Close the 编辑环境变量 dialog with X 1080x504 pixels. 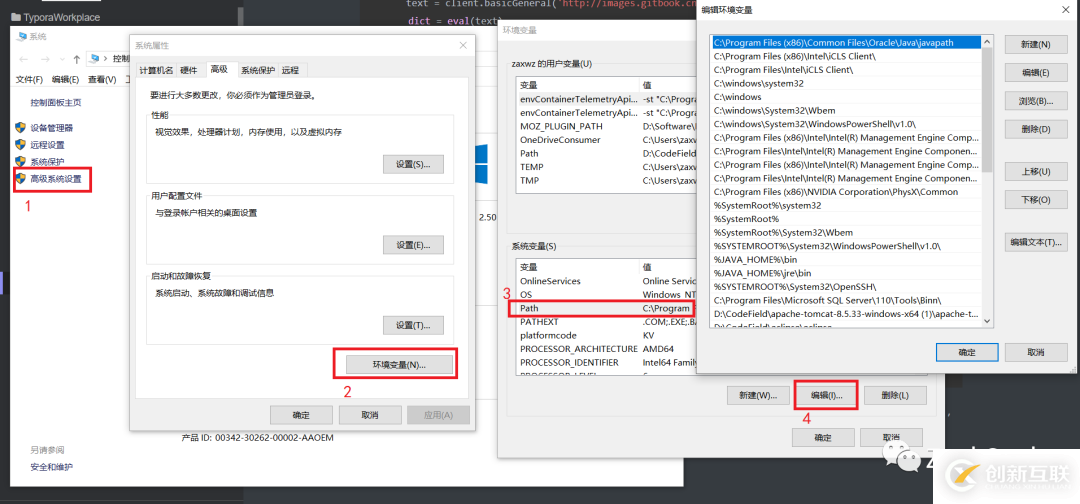pyautogui.click(x=1065, y=10)
